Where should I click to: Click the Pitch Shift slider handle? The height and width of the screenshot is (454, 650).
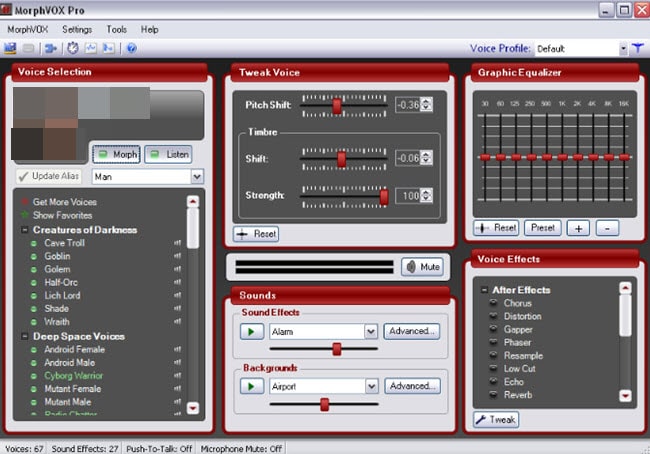coord(337,106)
